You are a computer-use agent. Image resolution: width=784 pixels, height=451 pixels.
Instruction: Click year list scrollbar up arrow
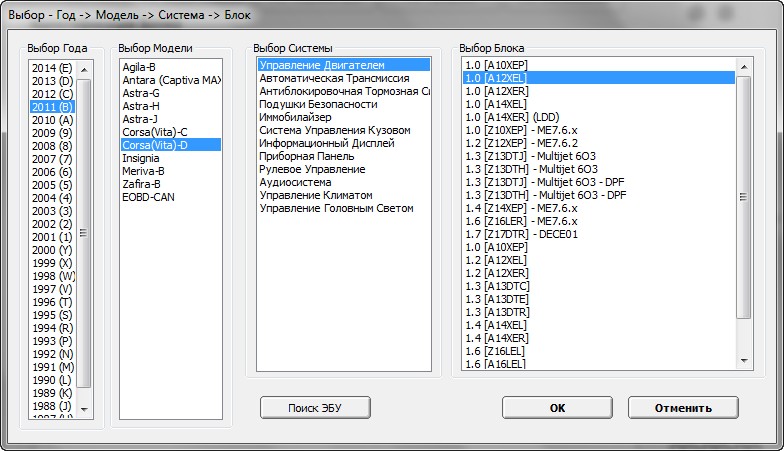[84, 70]
